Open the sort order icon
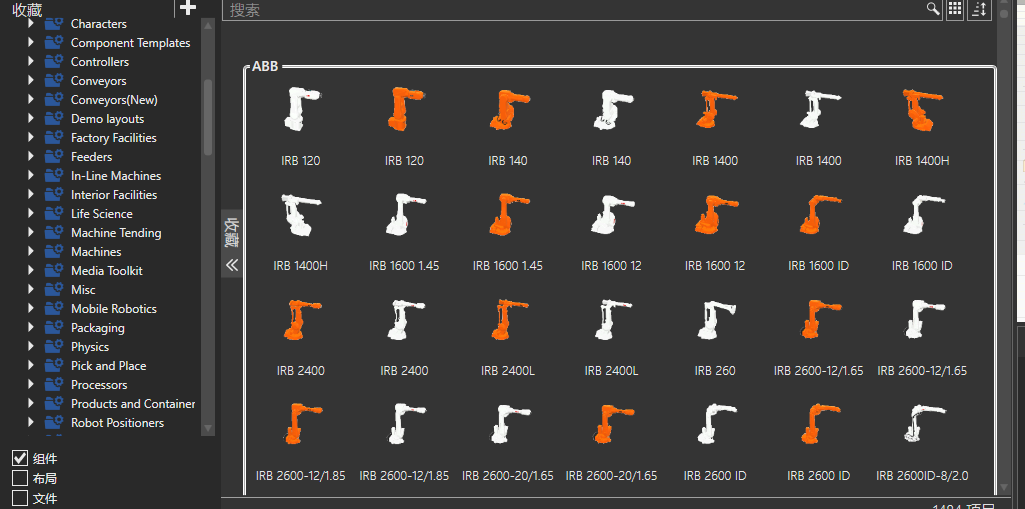Screen dimensions: 1025x509 979,8
